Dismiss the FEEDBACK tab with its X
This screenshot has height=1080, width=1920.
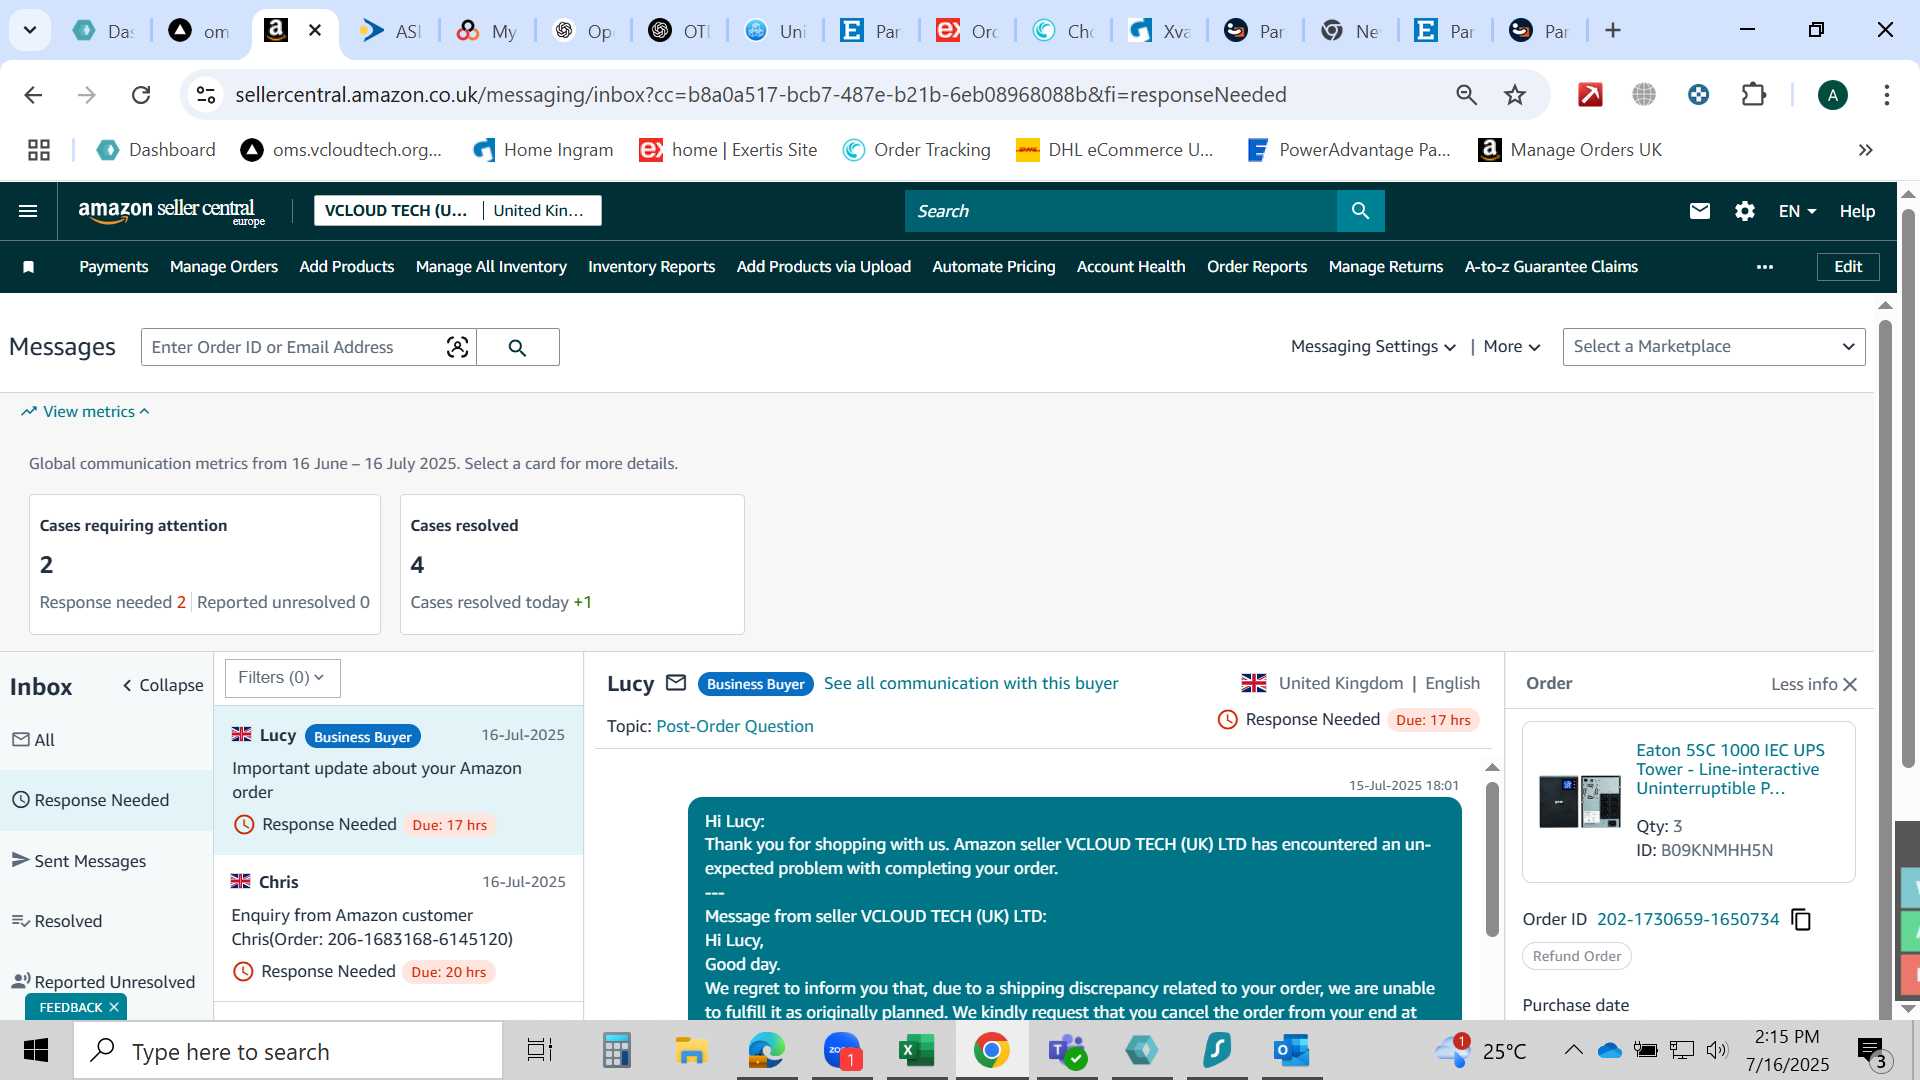(114, 1007)
